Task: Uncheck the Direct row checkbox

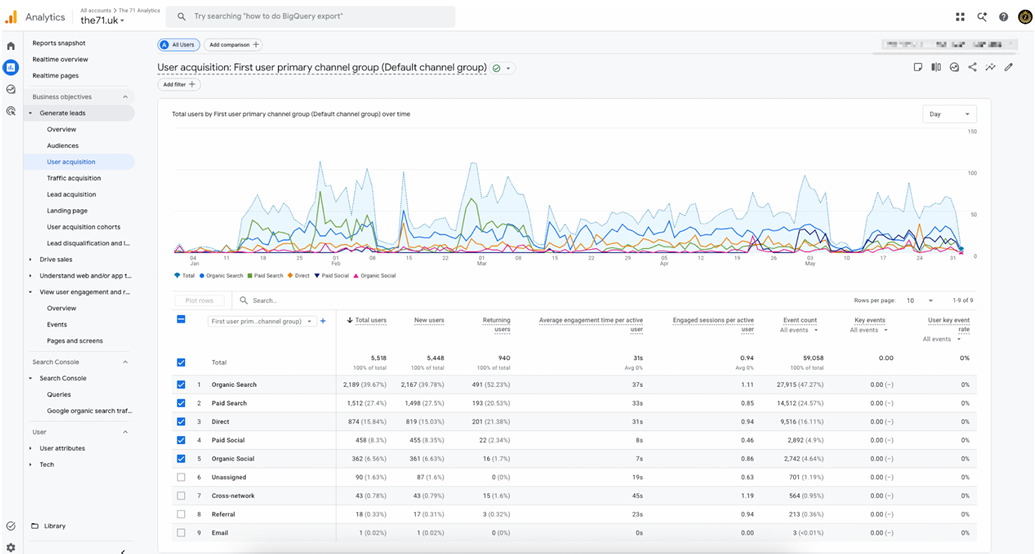Action: [181, 421]
